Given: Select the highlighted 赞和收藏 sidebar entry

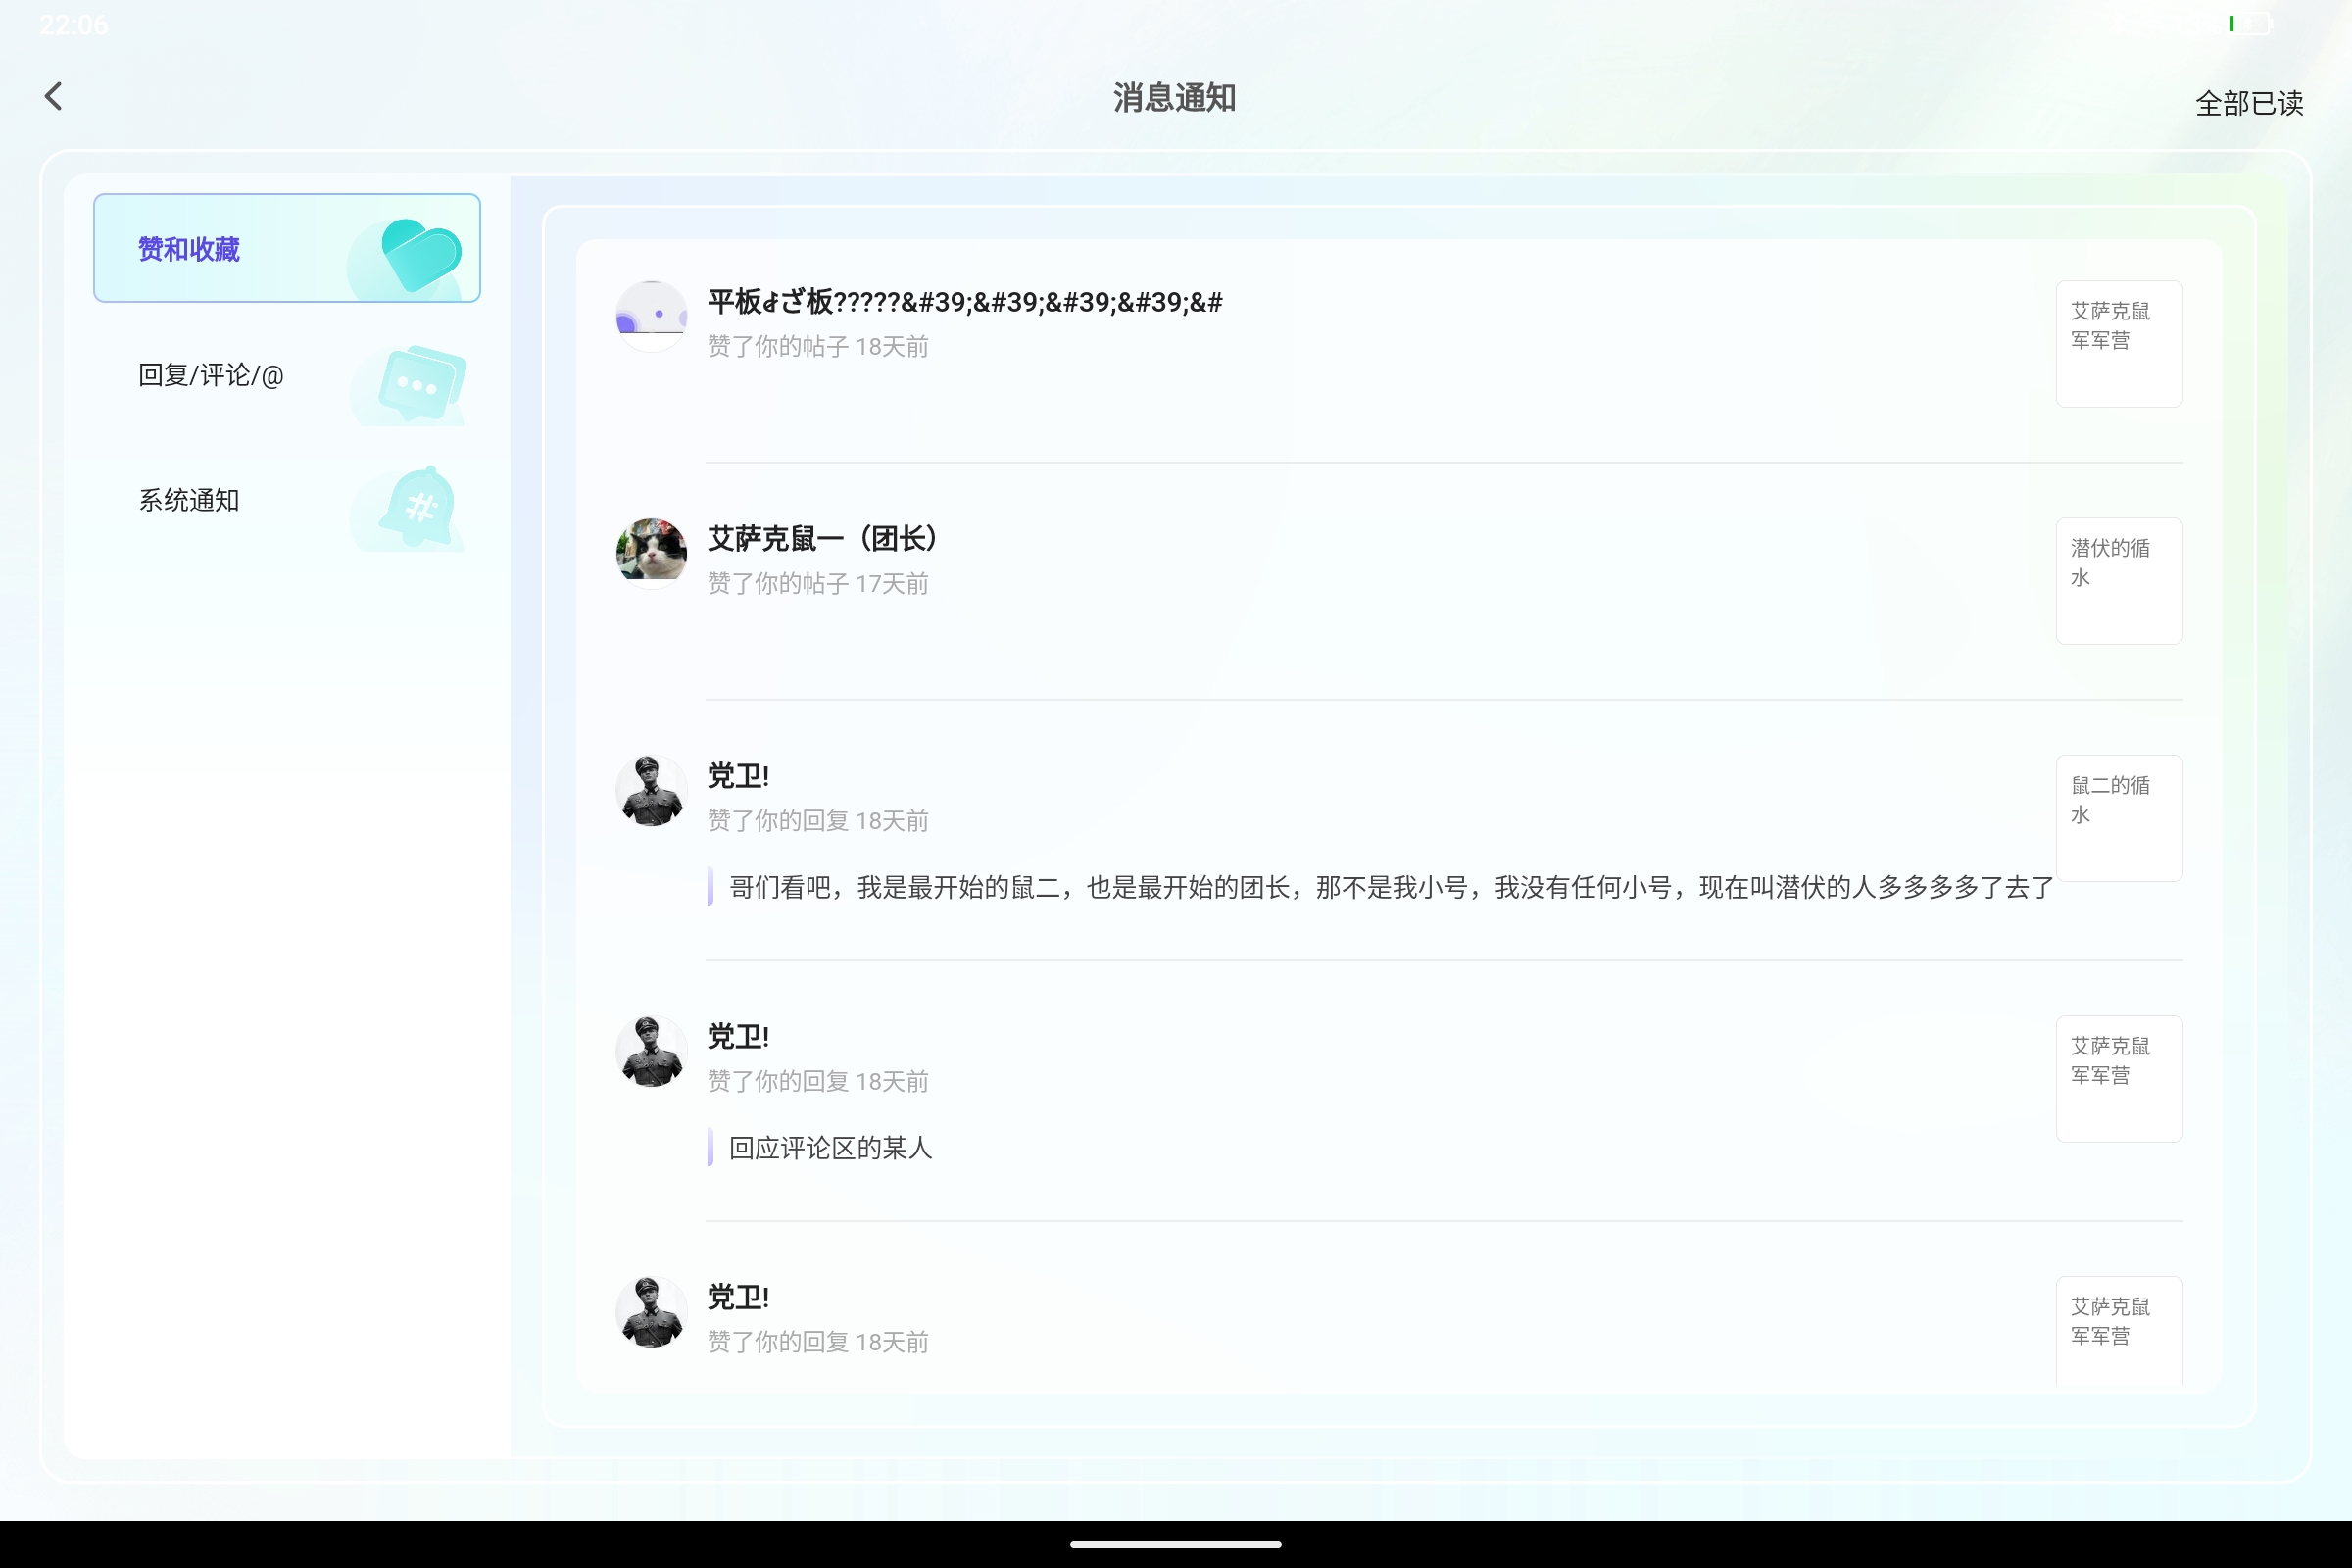Looking at the screenshot, I should point(189,249).
